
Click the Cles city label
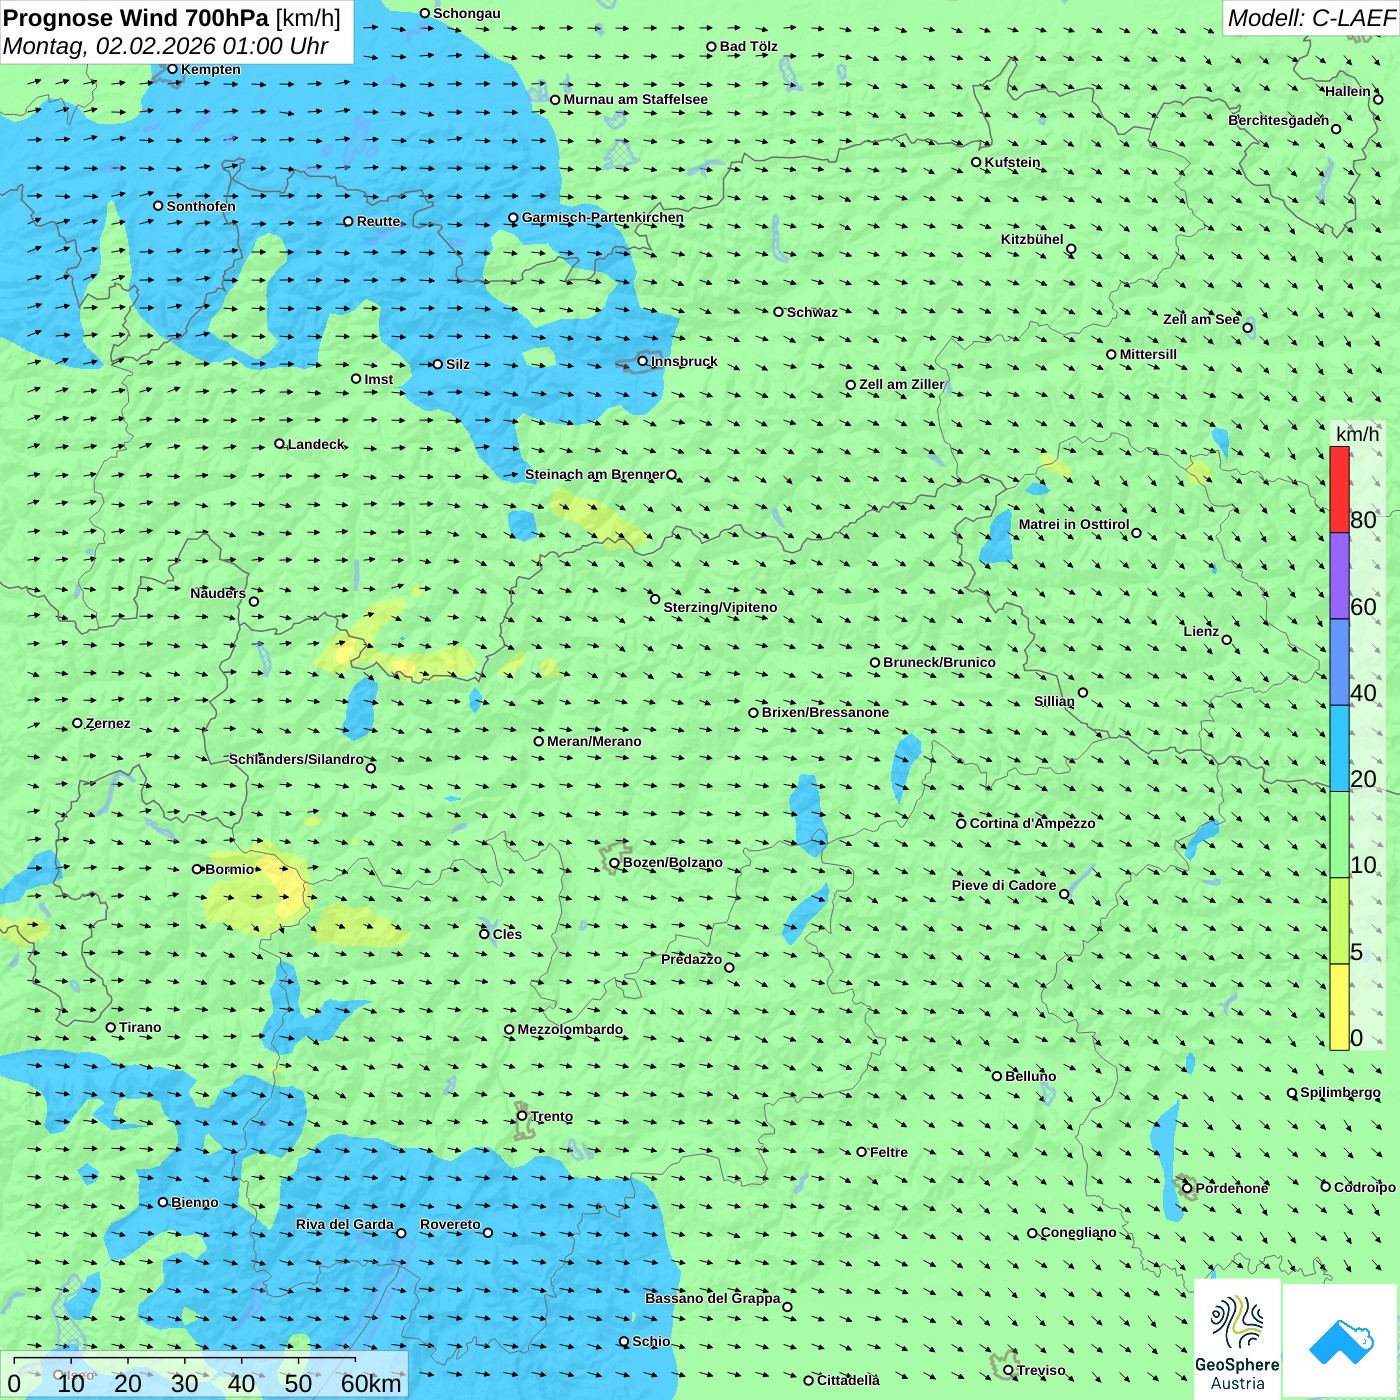pyautogui.click(x=507, y=934)
